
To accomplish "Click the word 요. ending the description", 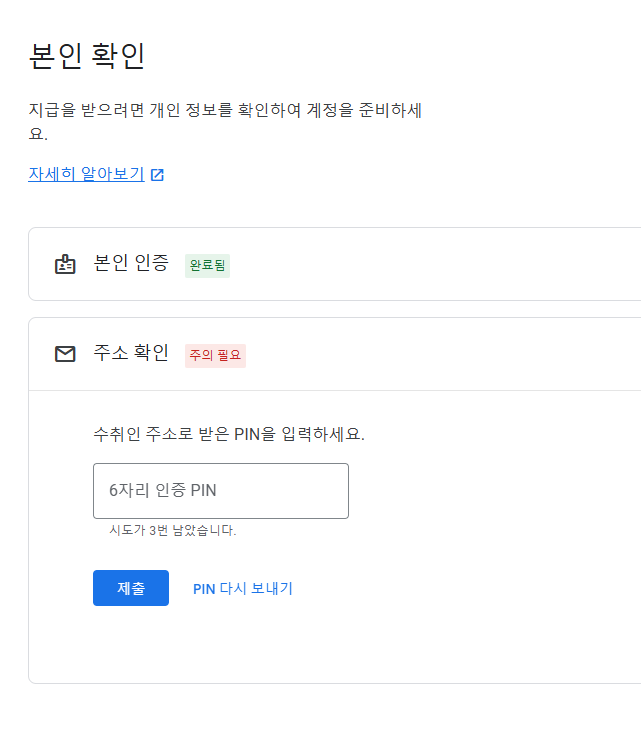I will pos(38,134).
